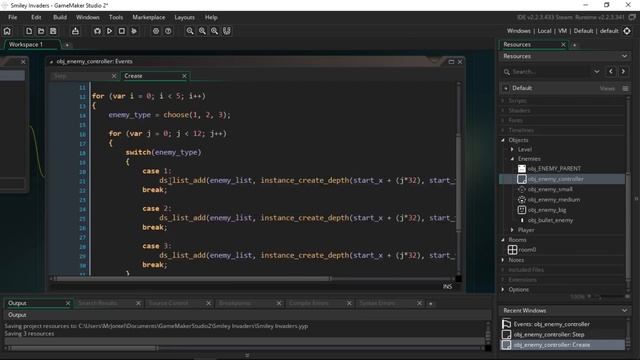Open Events: obj_enemy_controller recent window

tap(551, 324)
